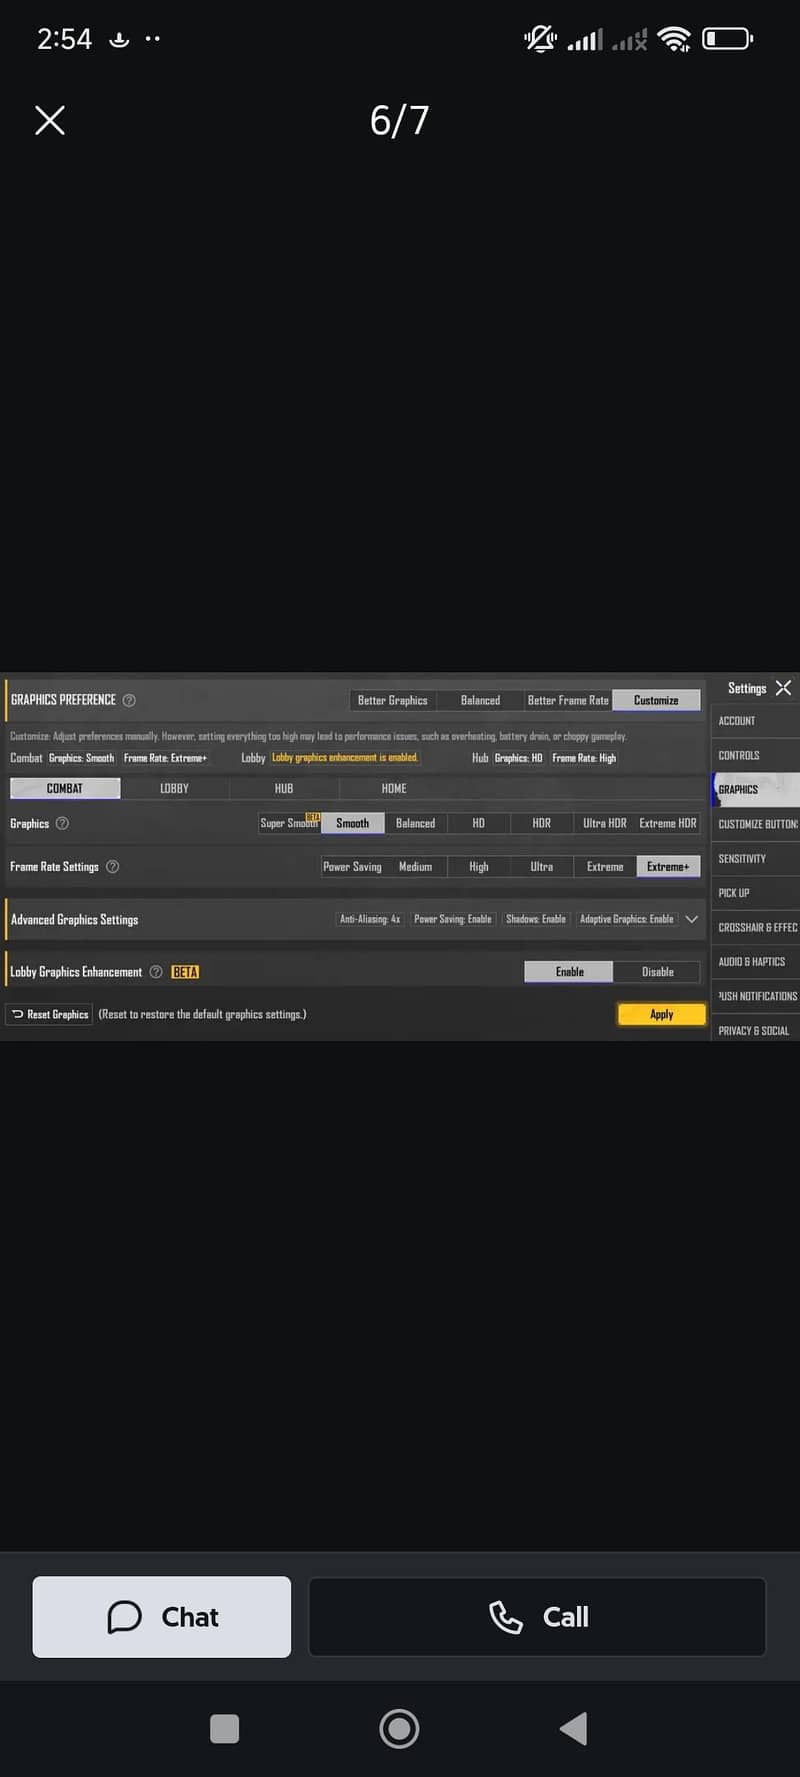This screenshot has width=800, height=1777.
Task: Open Lobby Graphics Enhancement help icon
Action: click(x=156, y=972)
